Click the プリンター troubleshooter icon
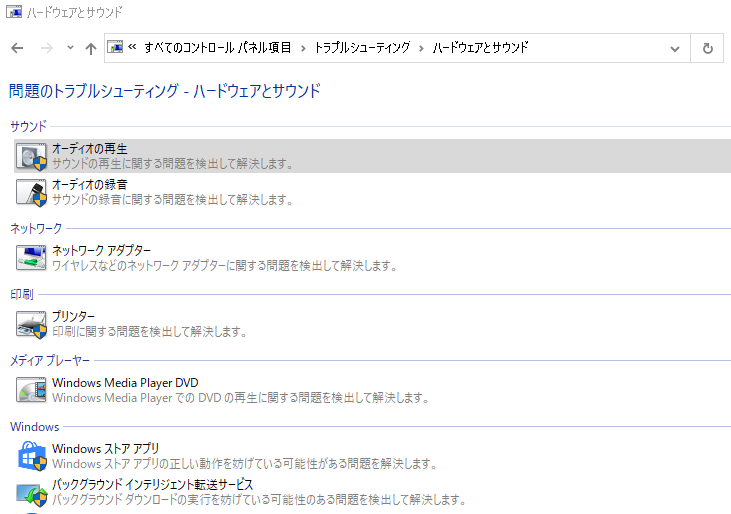Viewport: 731px width, 514px height. pyautogui.click(x=32, y=323)
